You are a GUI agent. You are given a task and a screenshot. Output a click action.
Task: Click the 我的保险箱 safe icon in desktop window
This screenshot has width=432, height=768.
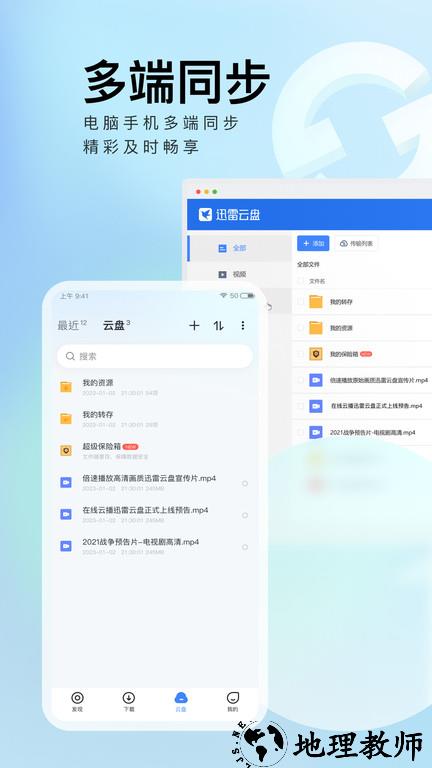point(316,354)
